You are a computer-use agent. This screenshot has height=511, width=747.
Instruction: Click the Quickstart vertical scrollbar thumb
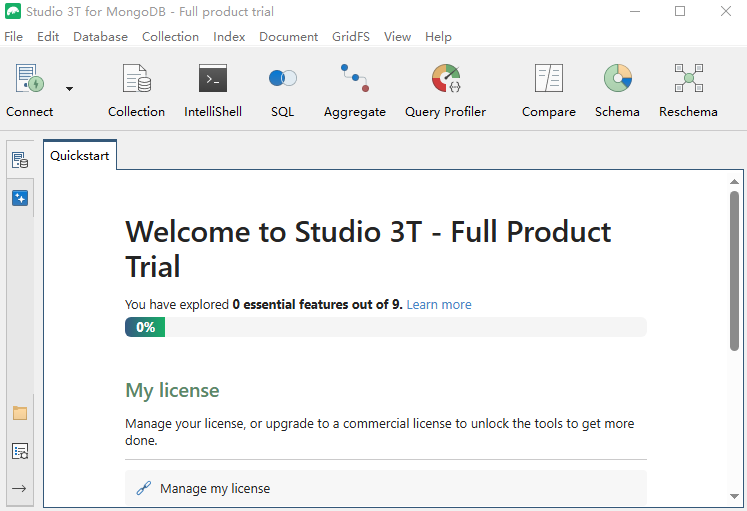pos(734,271)
